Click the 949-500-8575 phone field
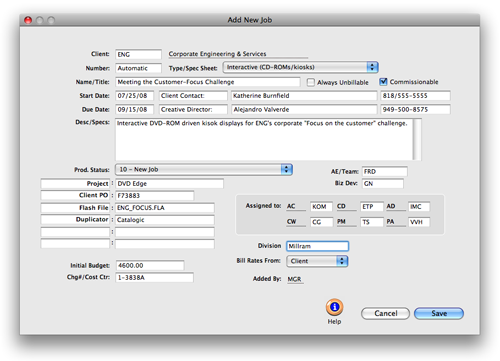500x361 pixels. pyautogui.click(x=415, y=109)
